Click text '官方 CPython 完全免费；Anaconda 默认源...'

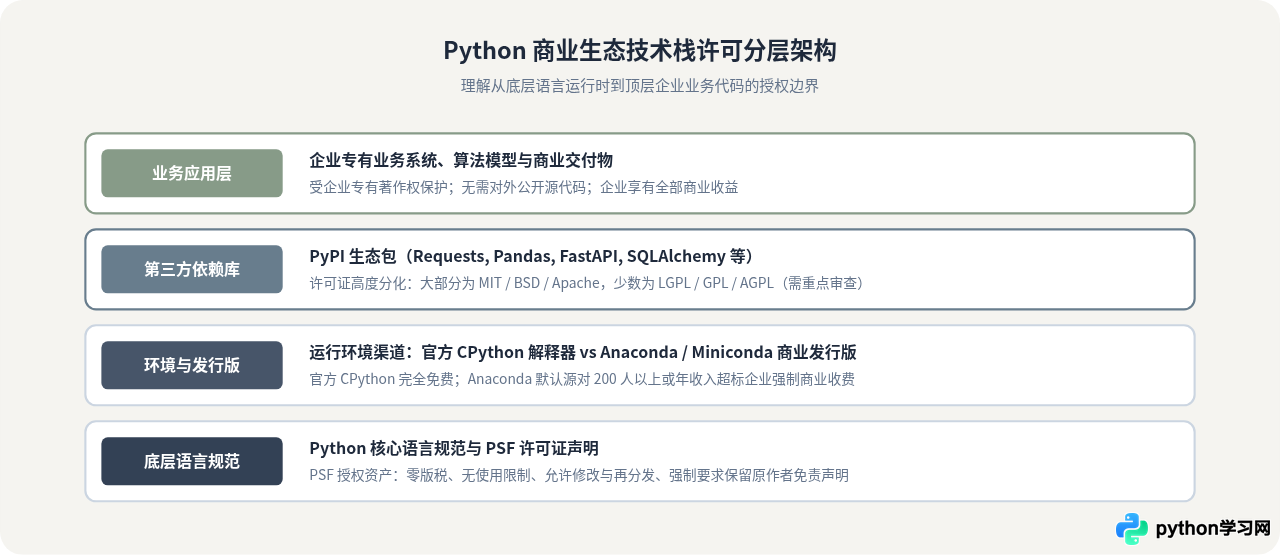click(582, 379)
